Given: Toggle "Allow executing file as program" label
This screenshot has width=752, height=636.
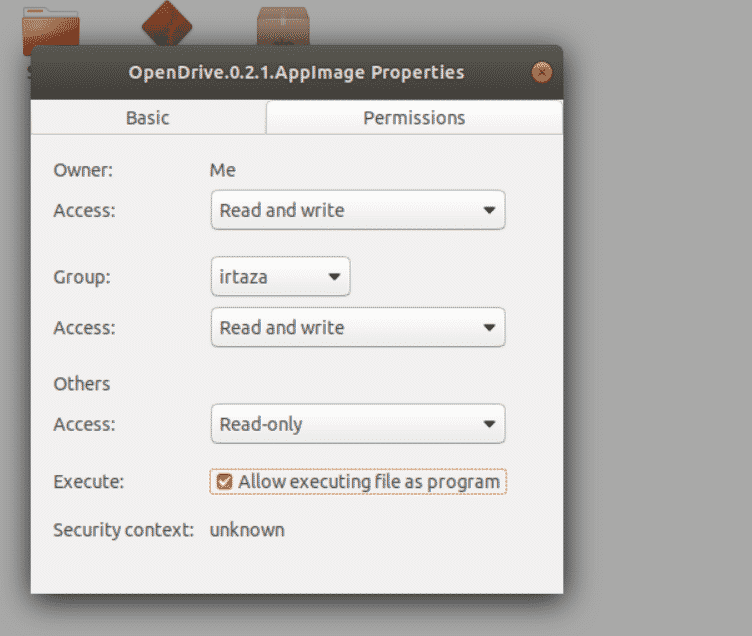Looking at the screenshot, I should click(x=369, y=482).
